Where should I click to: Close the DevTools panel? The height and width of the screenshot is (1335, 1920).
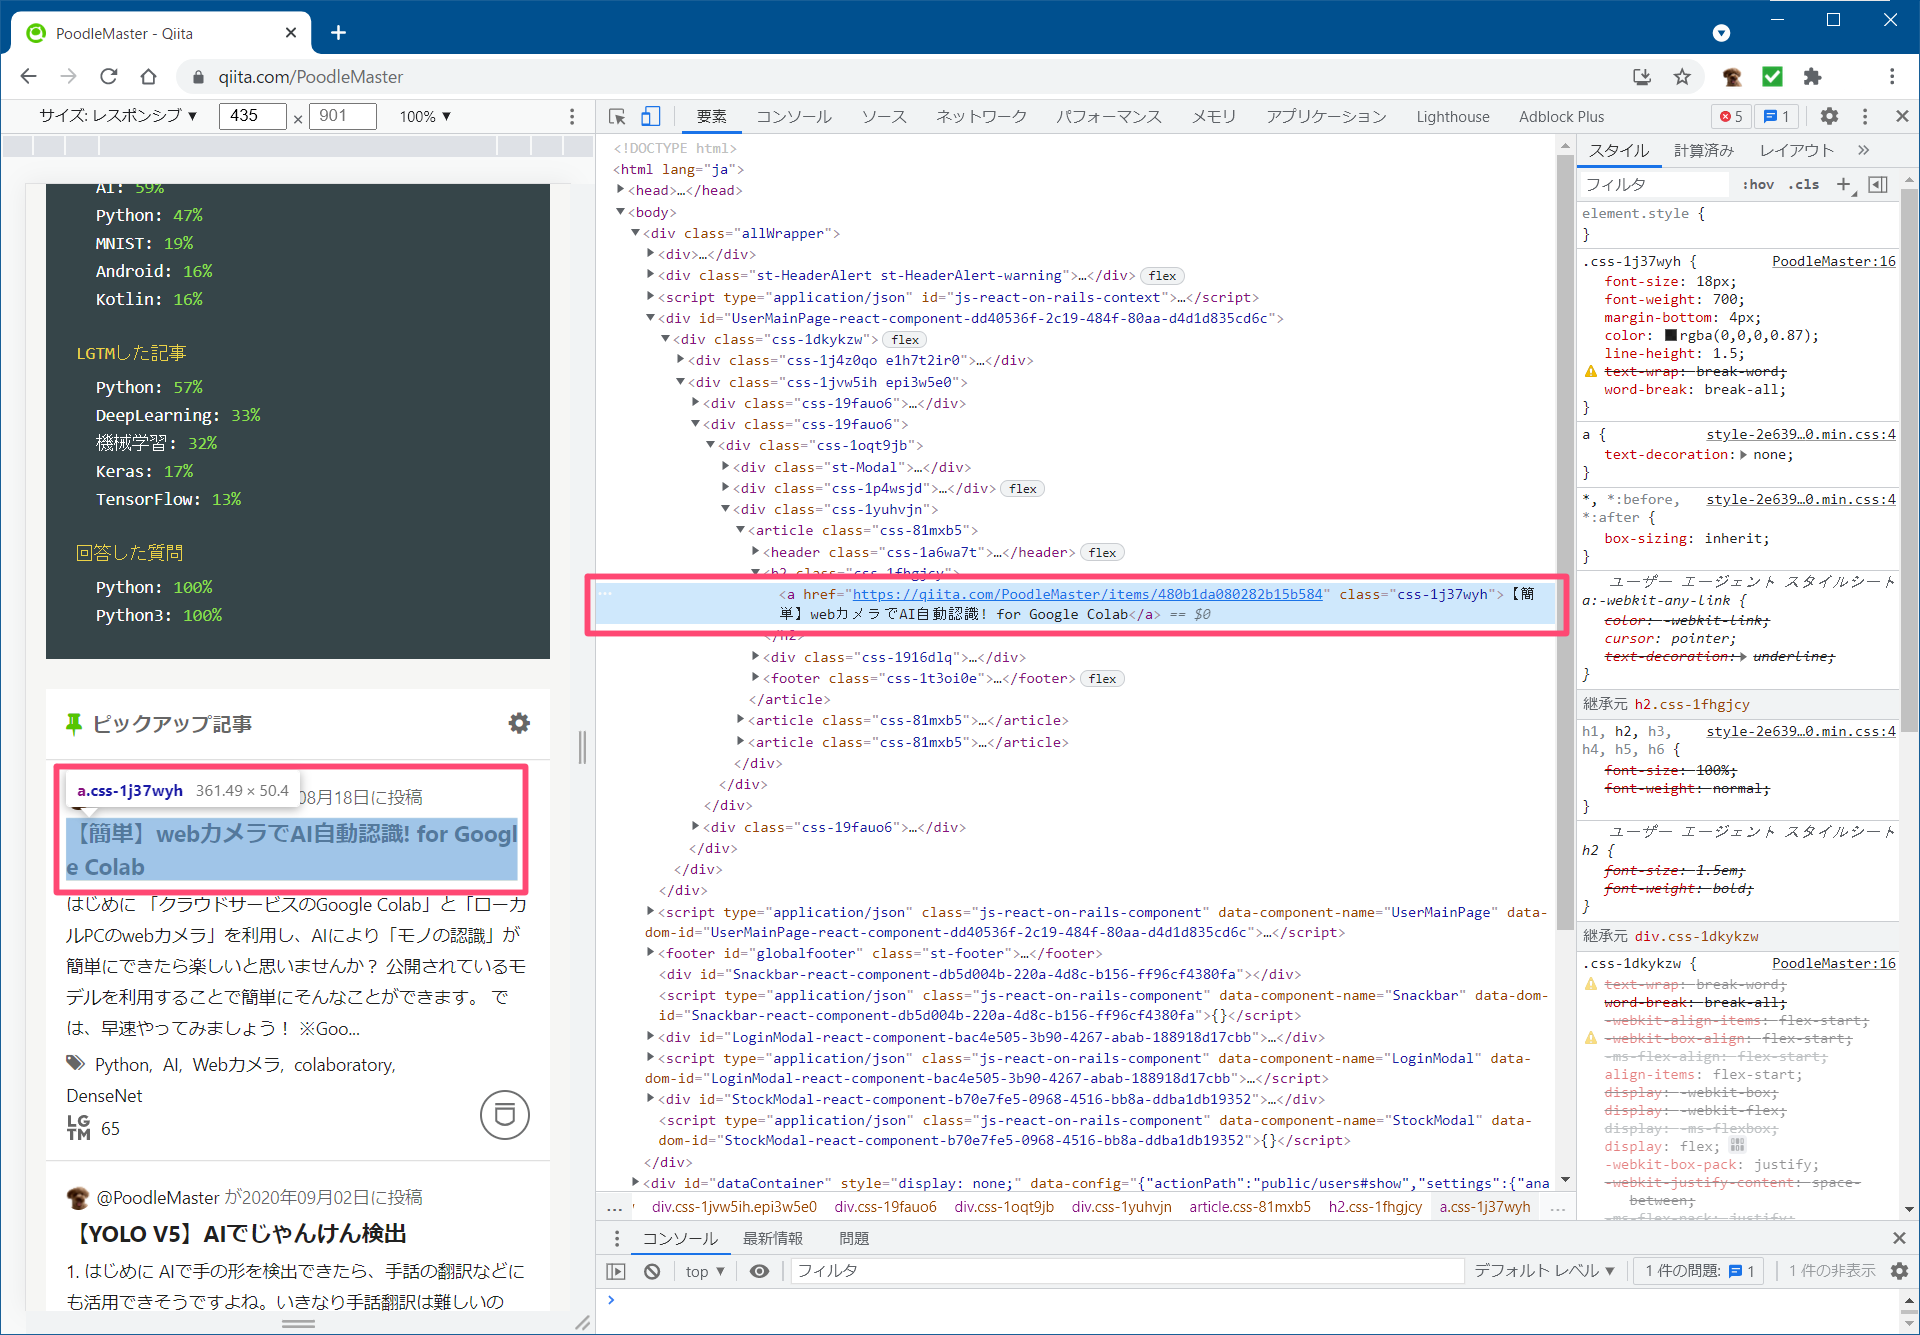click(1902, 117)
